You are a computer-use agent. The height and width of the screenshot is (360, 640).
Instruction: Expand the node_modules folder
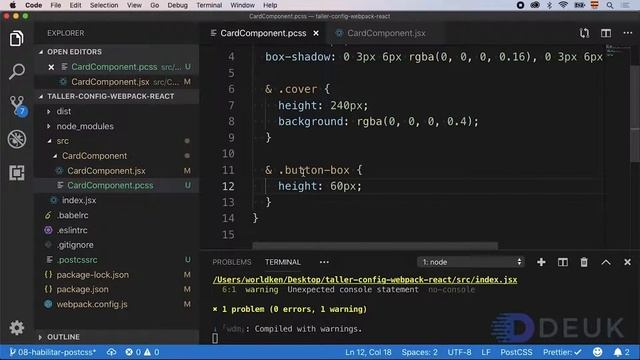pos(85,127)
